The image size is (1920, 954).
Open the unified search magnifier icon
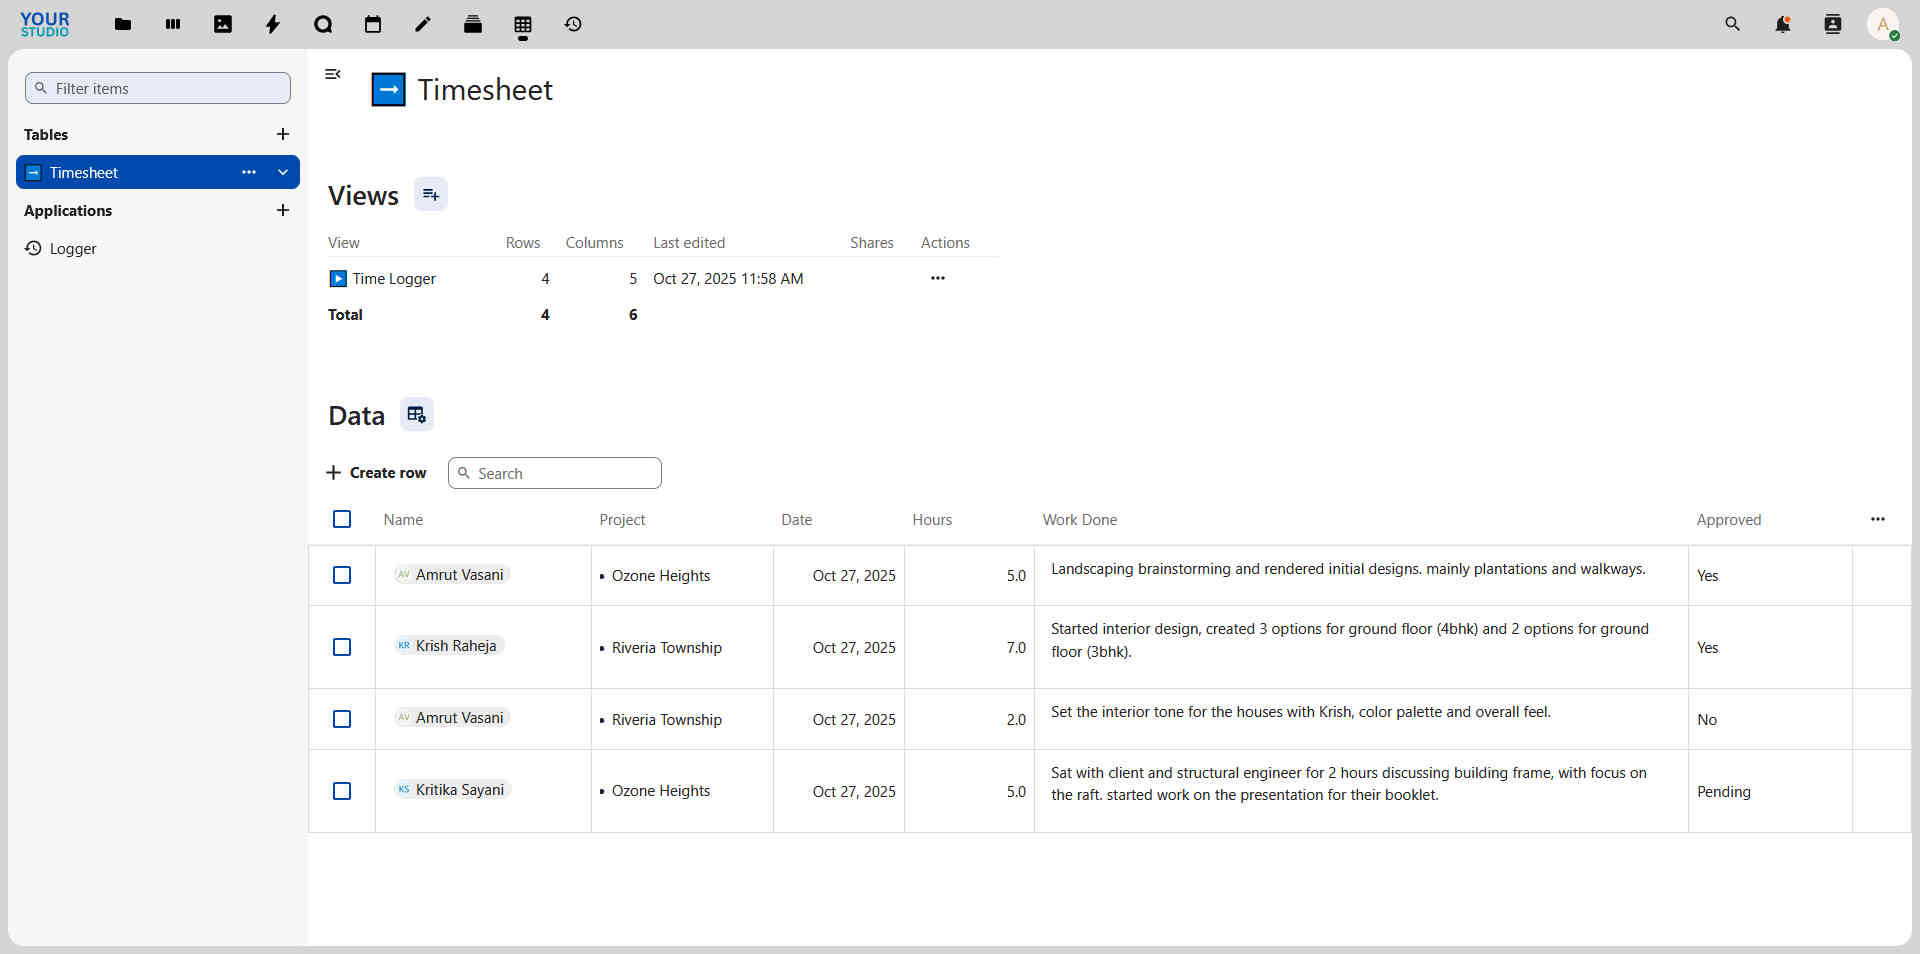coord(1733,24)
